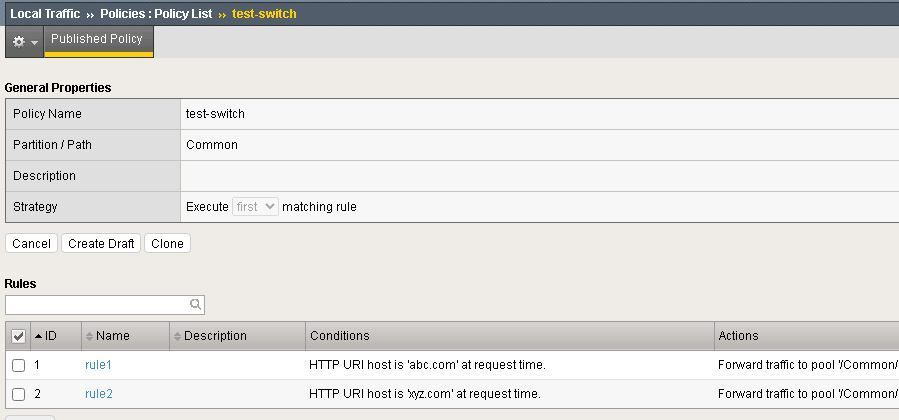Viewport: 899px width, 420px height.
Task: Open the gear settings menu
Action: (x=24, y=42)
